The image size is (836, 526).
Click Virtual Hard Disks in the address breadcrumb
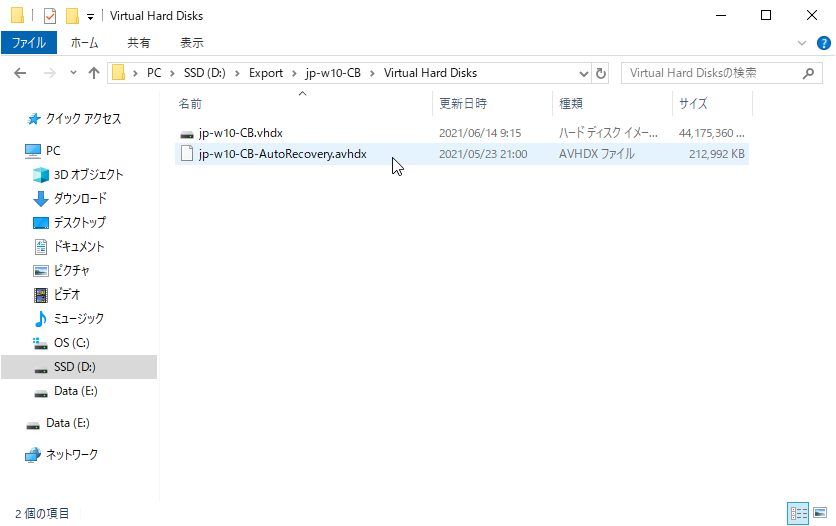coord(430,73)
